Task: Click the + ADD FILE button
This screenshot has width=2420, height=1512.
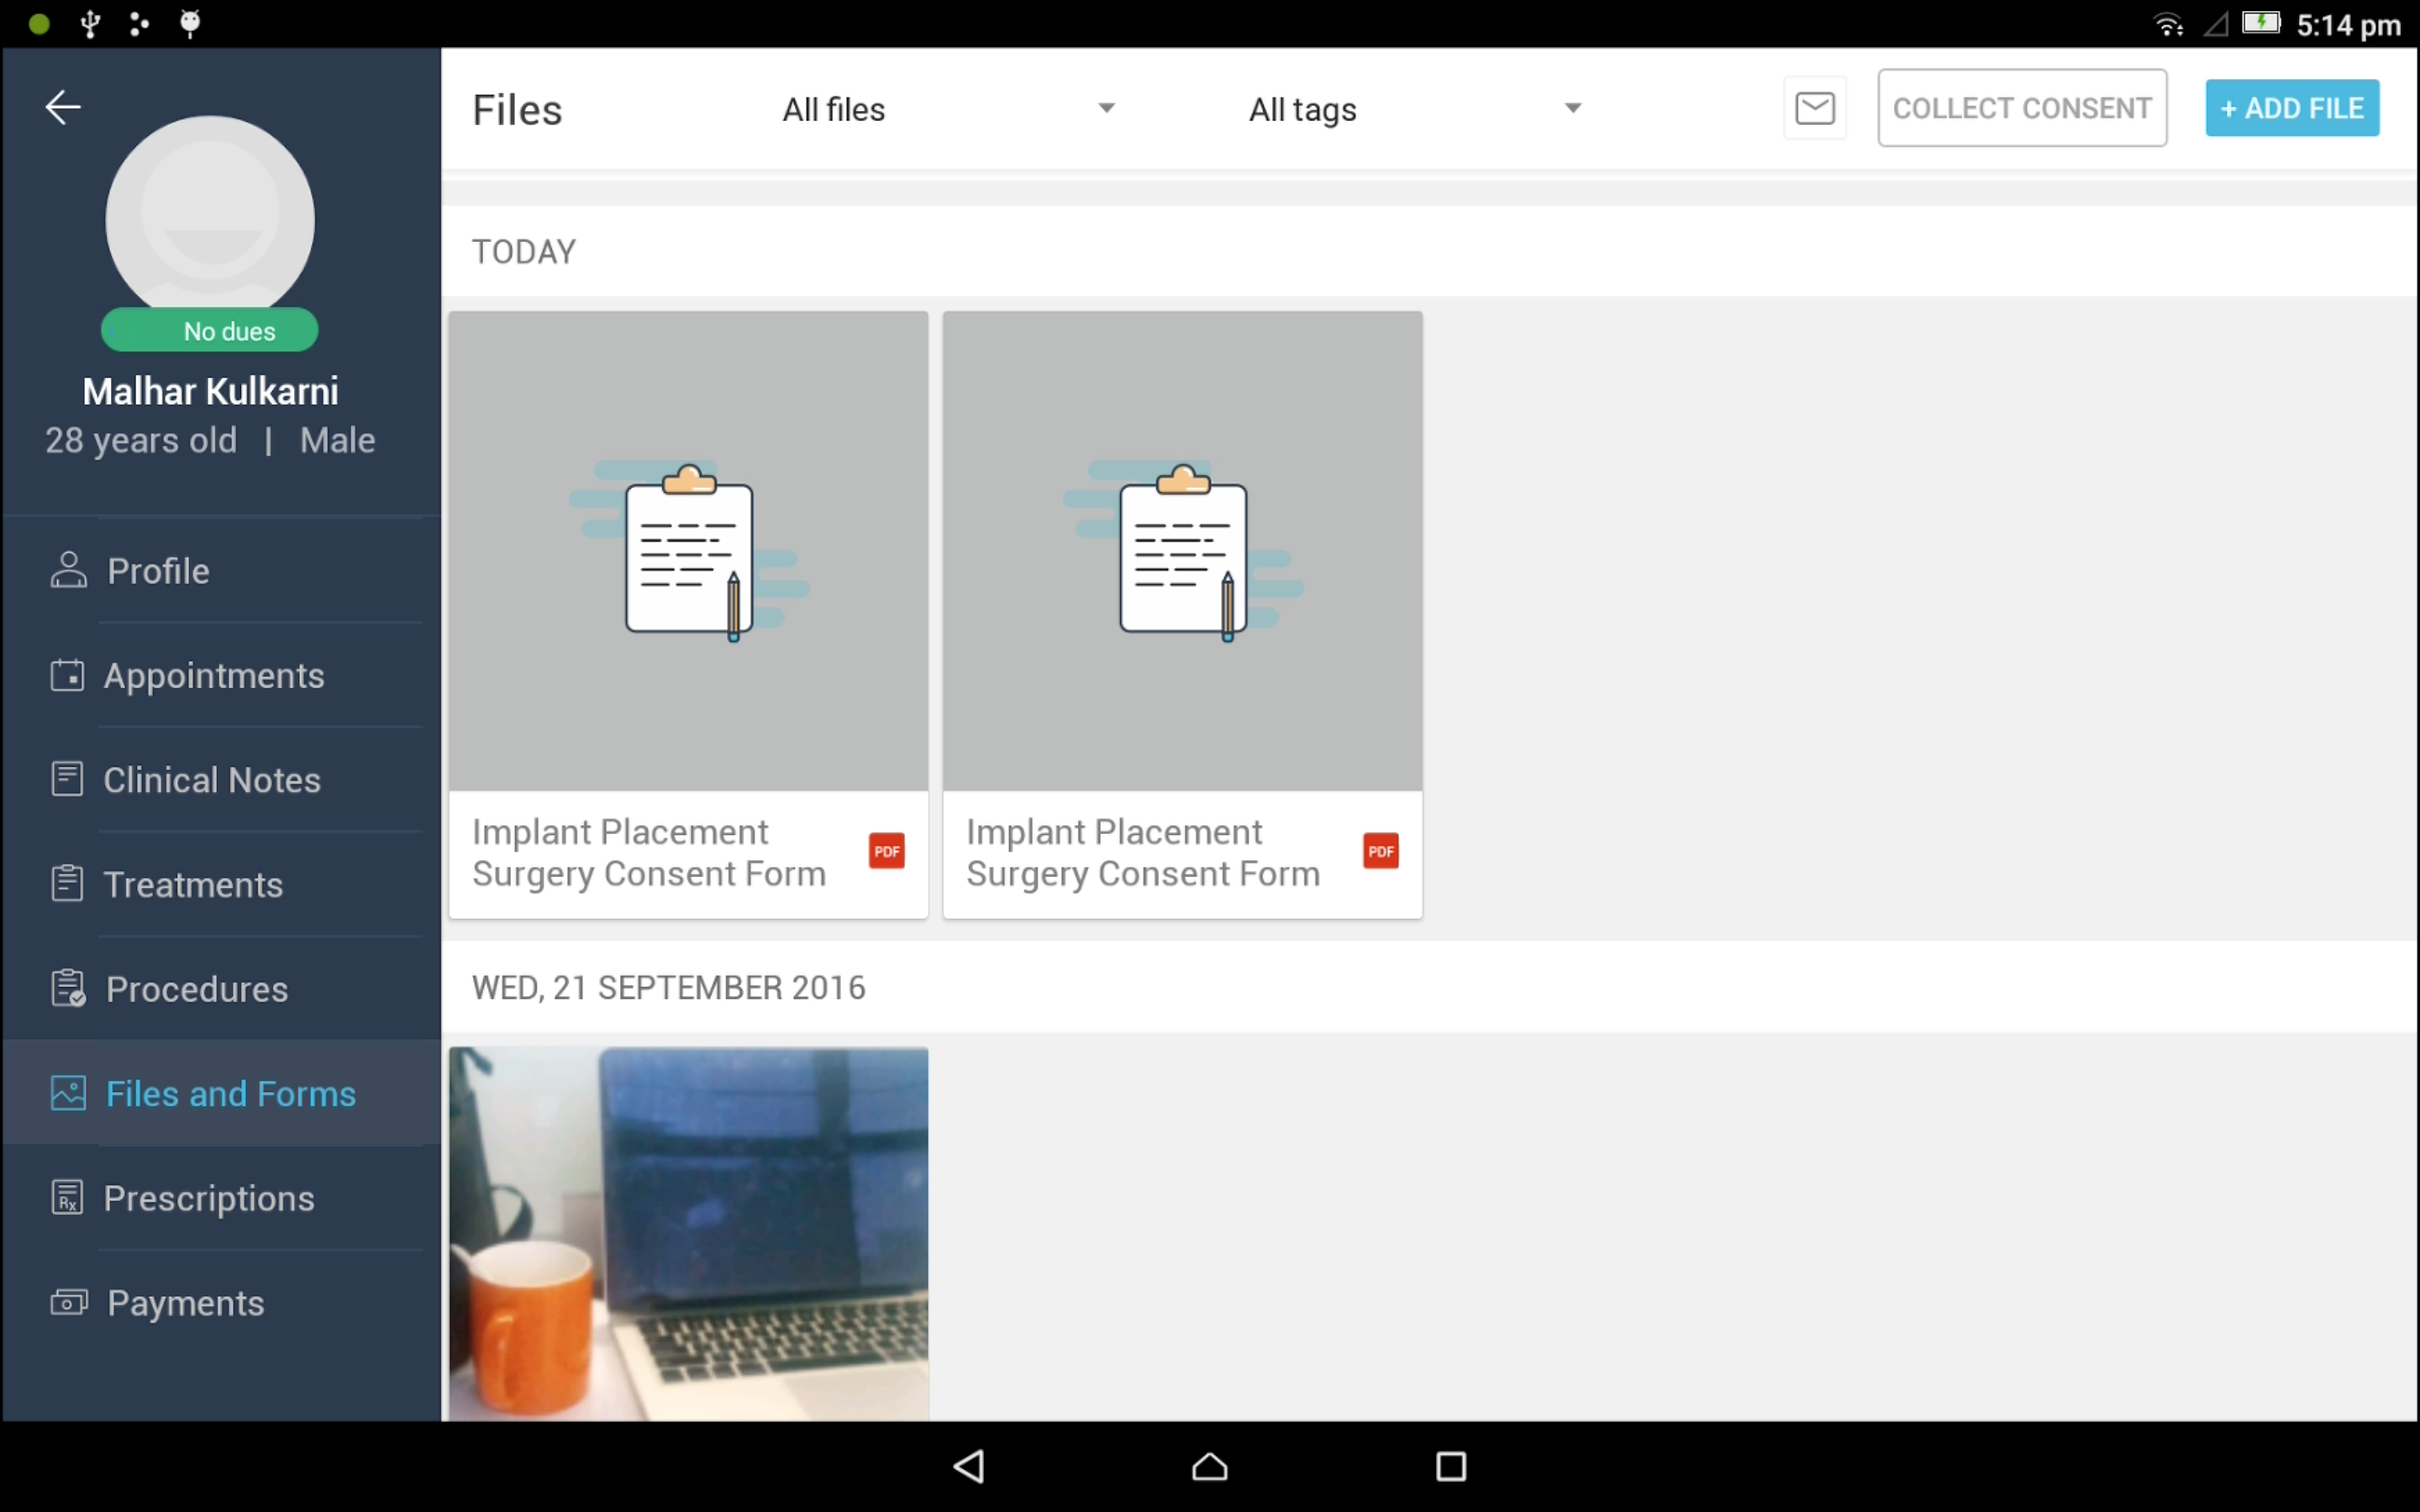Action: (x=2291, y=107)
